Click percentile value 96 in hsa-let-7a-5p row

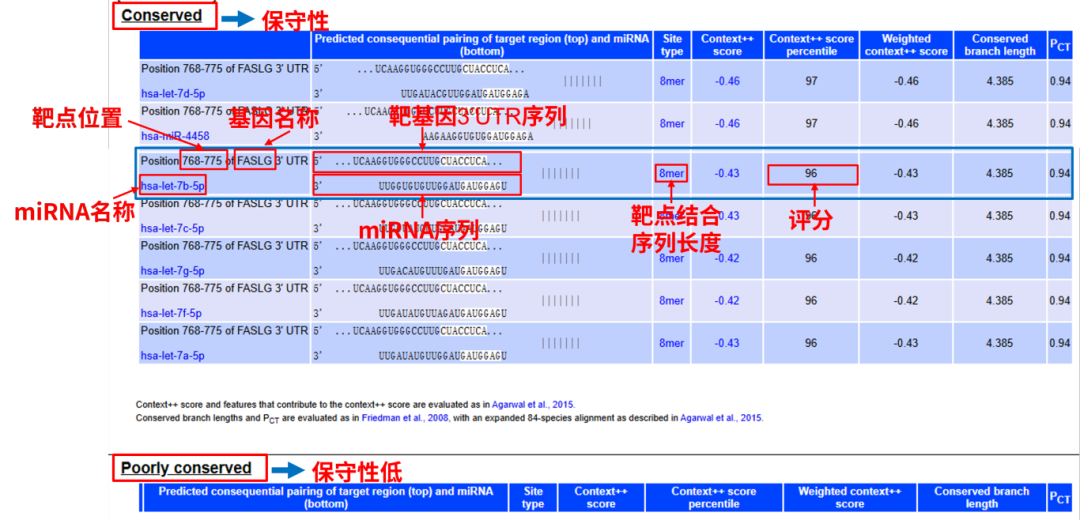(x=811, y=343)
